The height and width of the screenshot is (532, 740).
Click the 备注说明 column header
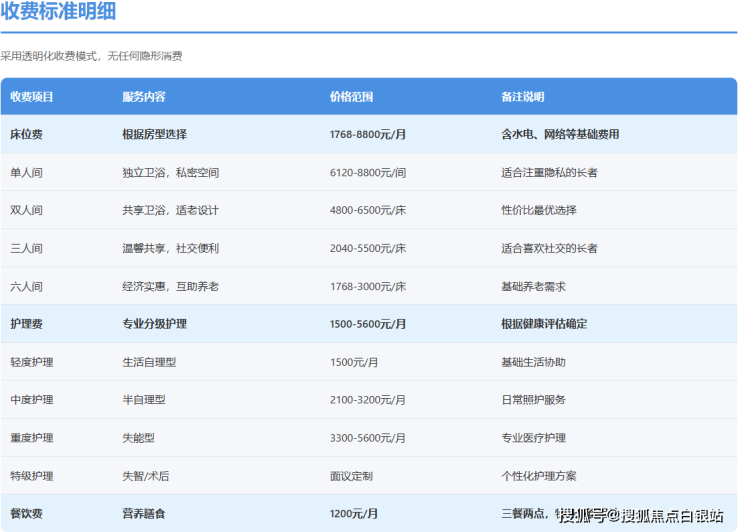pyautogui.click(x=523, y=97)
